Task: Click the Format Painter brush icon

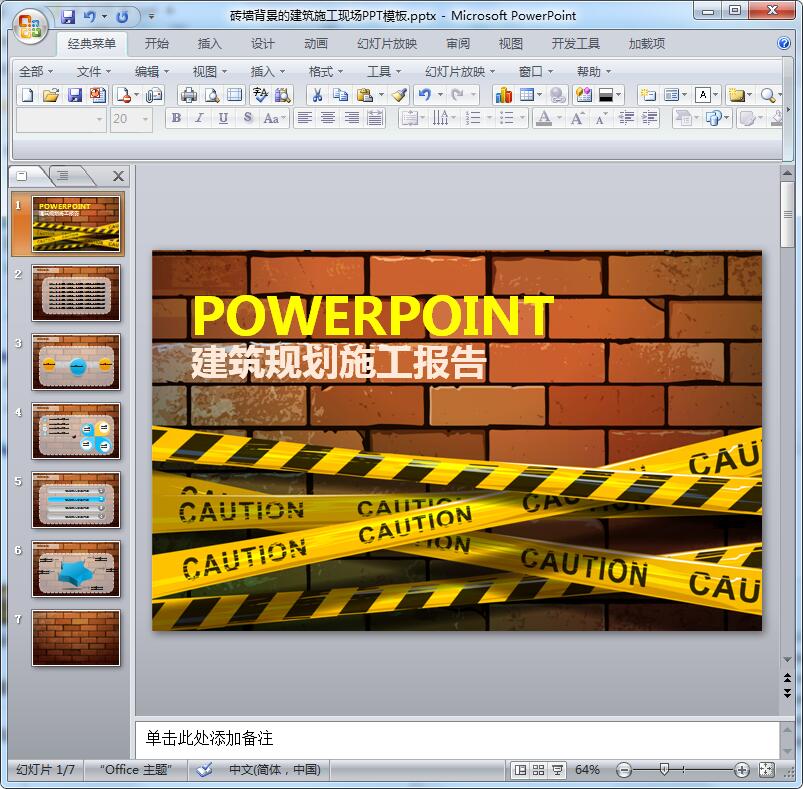Action: pyautogui.click(x=399, y=95)
